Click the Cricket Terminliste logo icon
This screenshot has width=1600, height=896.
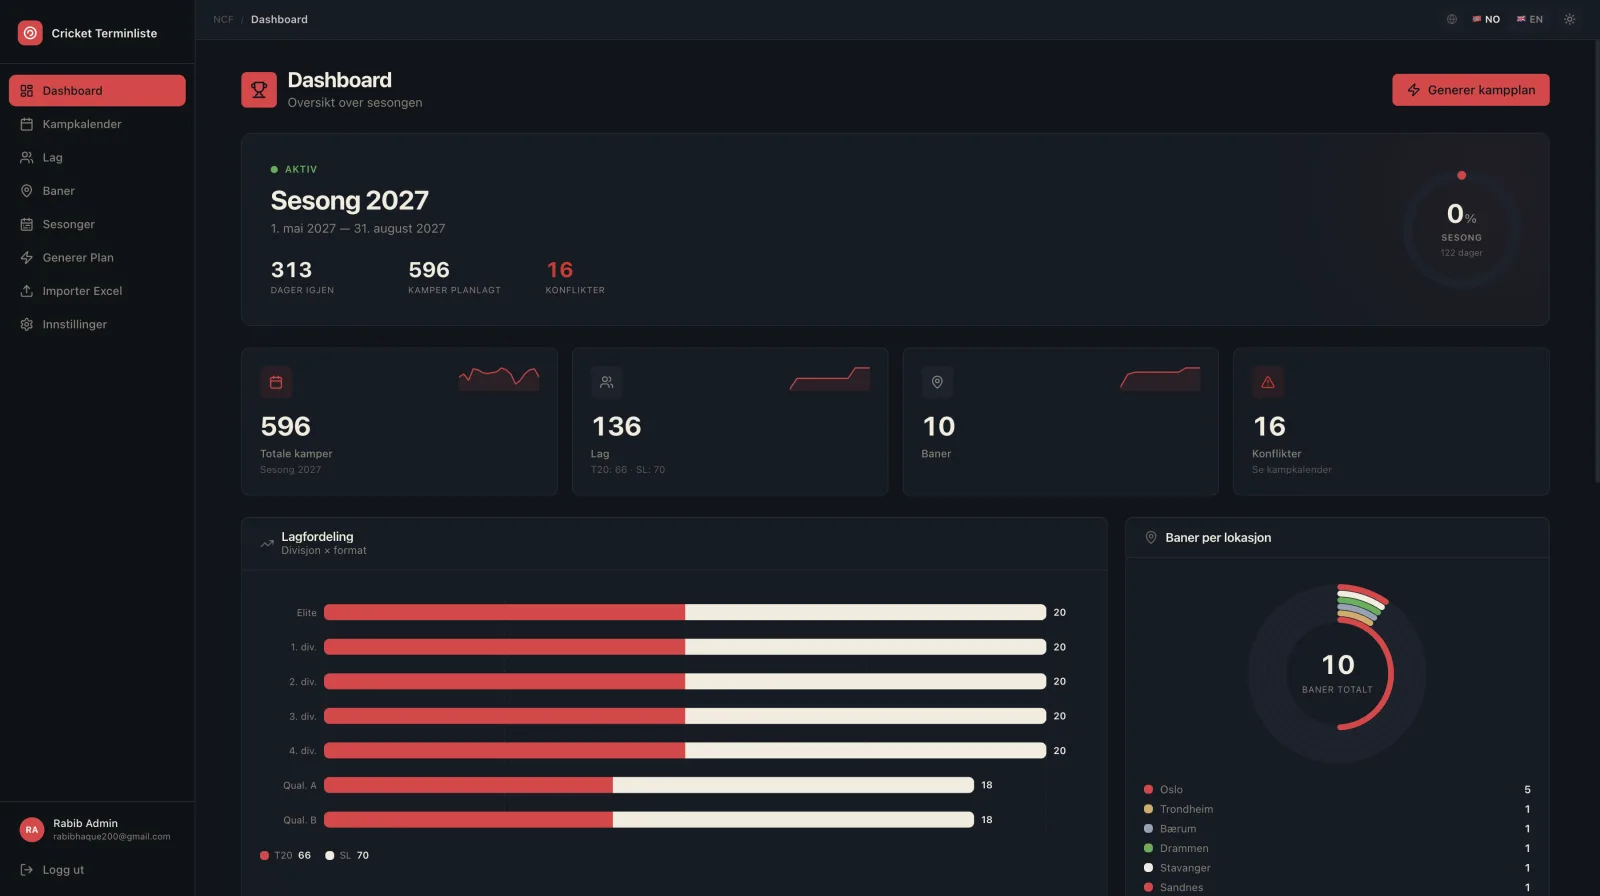30,33
